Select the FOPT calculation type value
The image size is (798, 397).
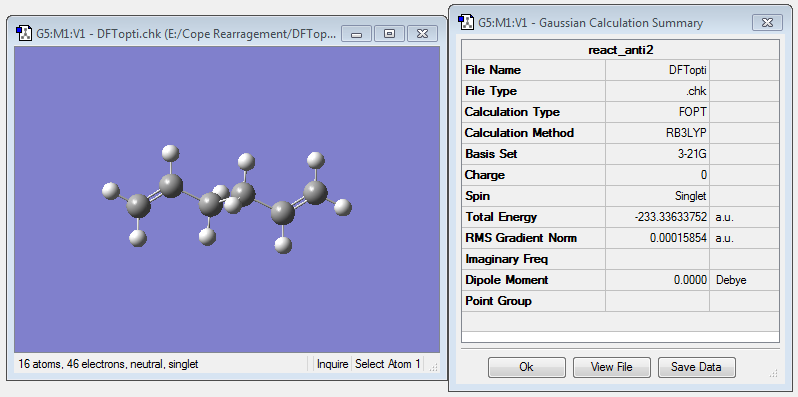pyautogui.click(x=693, y=112)
